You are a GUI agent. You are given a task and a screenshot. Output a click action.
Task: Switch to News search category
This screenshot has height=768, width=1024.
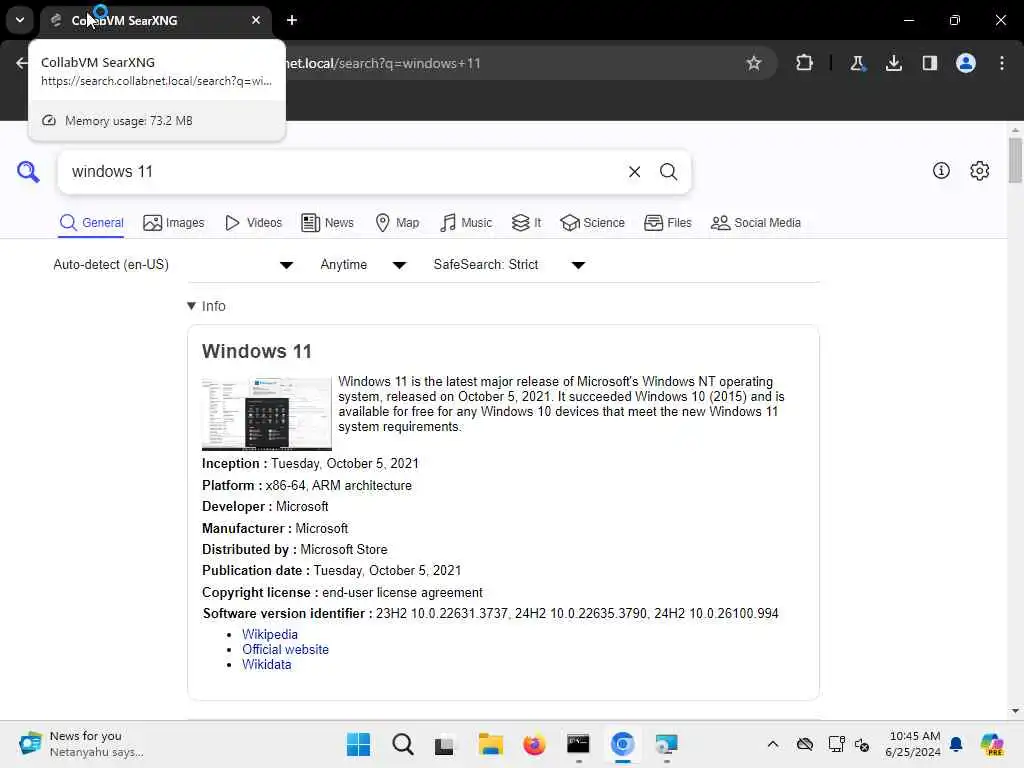point(327,223)
